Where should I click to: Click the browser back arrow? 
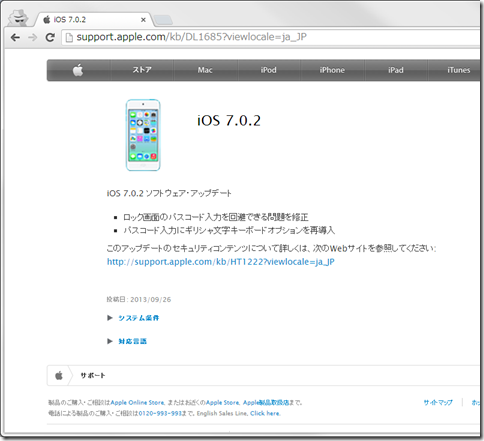coord(15,37)
